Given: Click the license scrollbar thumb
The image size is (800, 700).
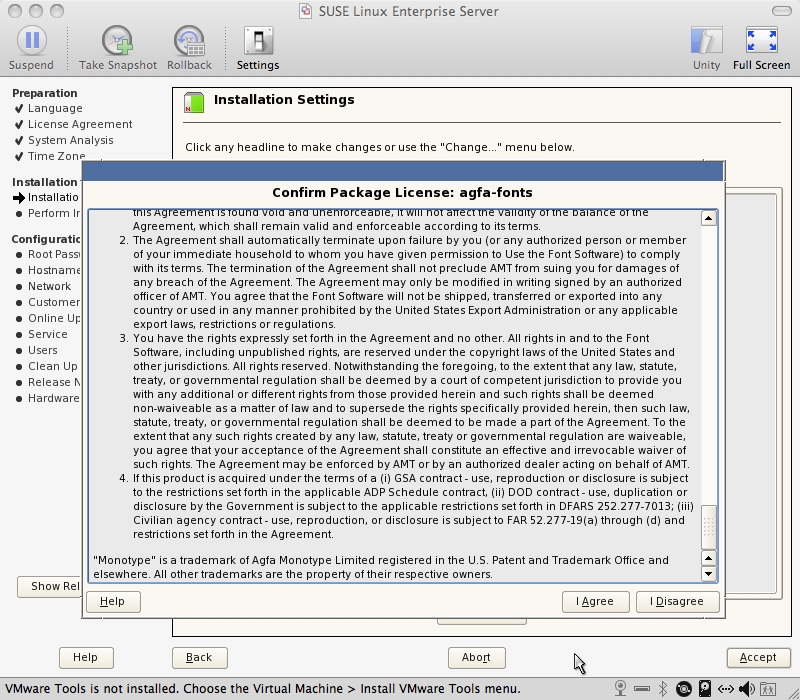Looking at the screenshot, I should (708, 527).
